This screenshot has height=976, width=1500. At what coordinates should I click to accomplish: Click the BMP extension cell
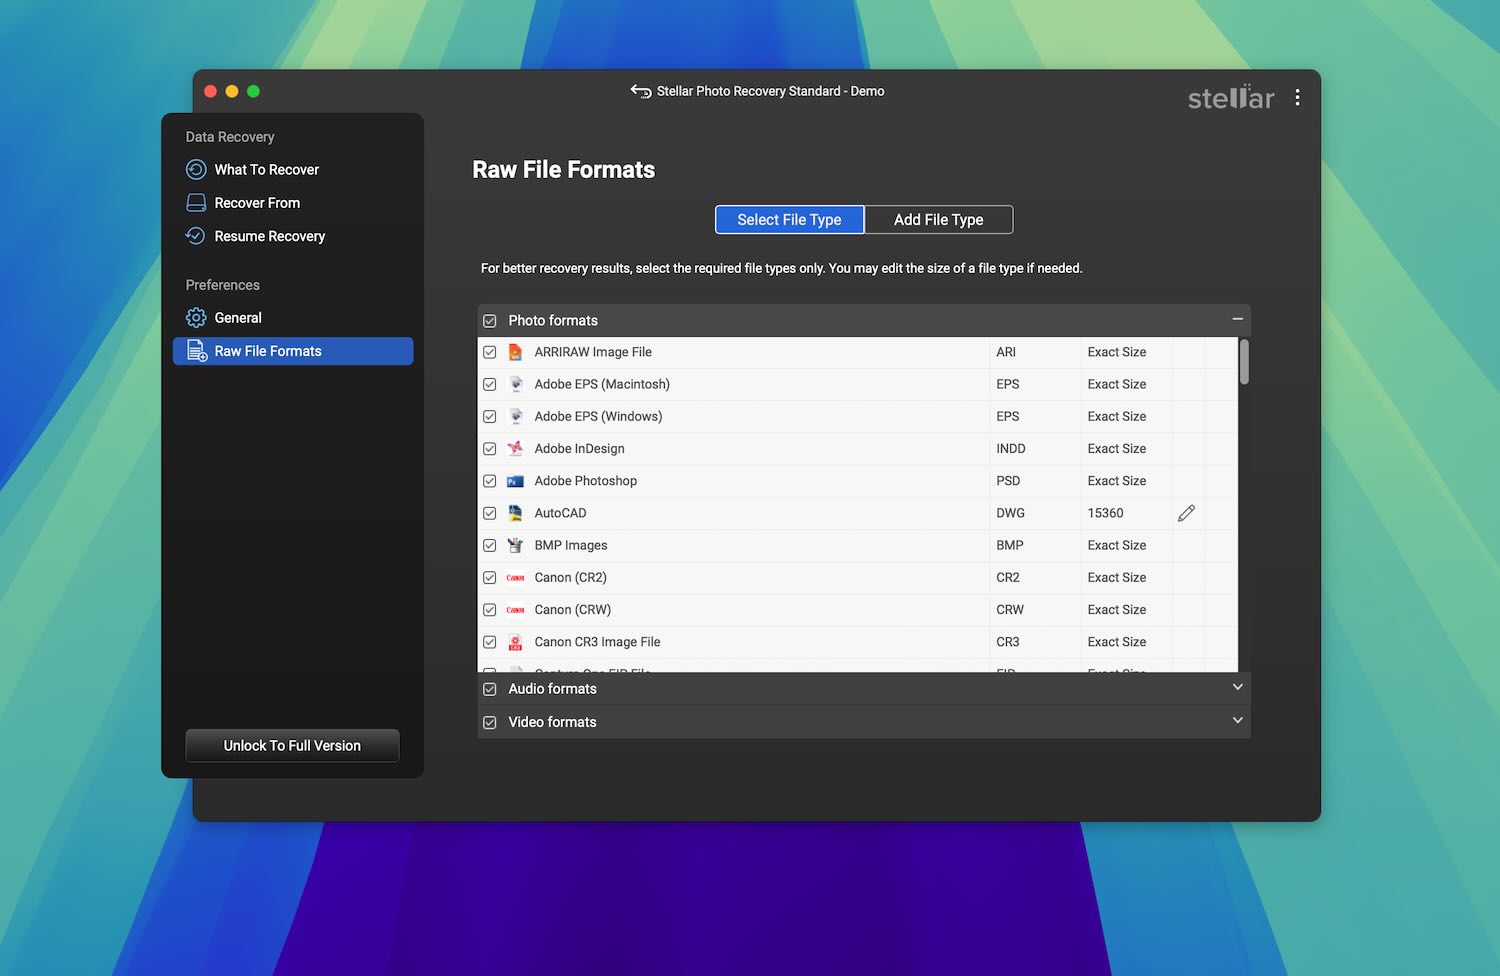tap(1010, 545)
